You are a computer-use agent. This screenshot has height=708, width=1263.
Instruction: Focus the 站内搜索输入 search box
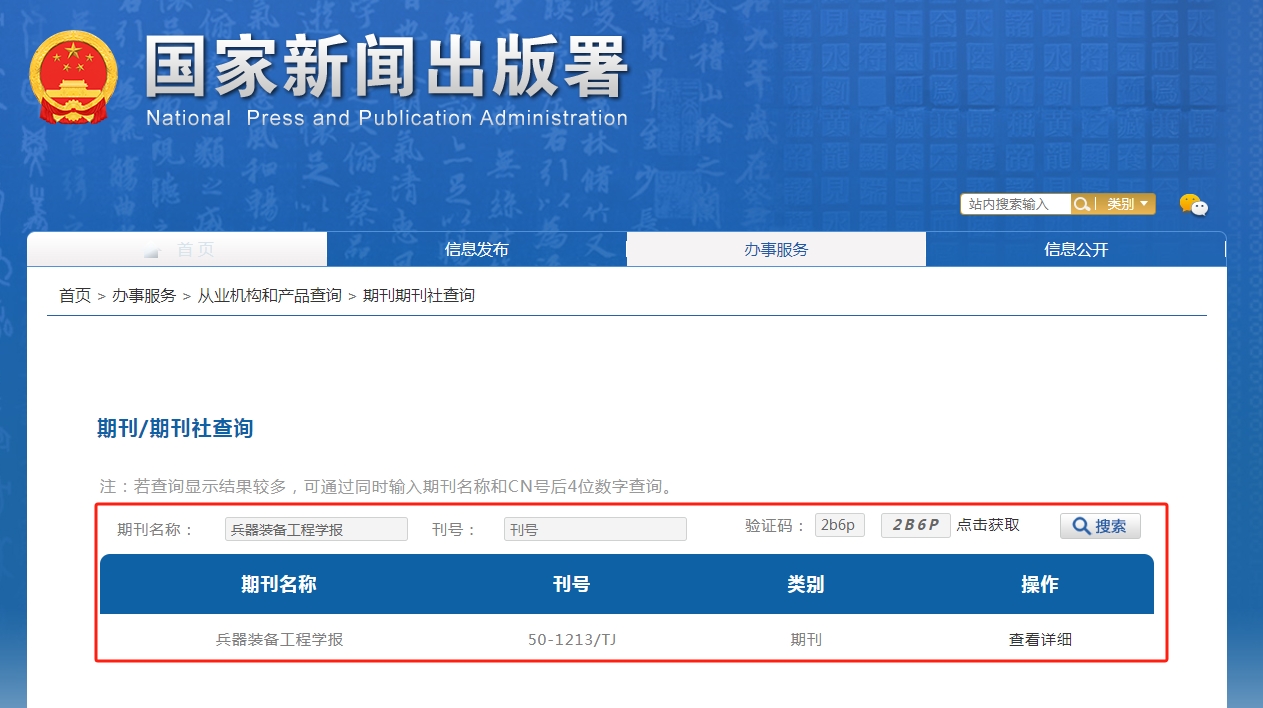1016,204
